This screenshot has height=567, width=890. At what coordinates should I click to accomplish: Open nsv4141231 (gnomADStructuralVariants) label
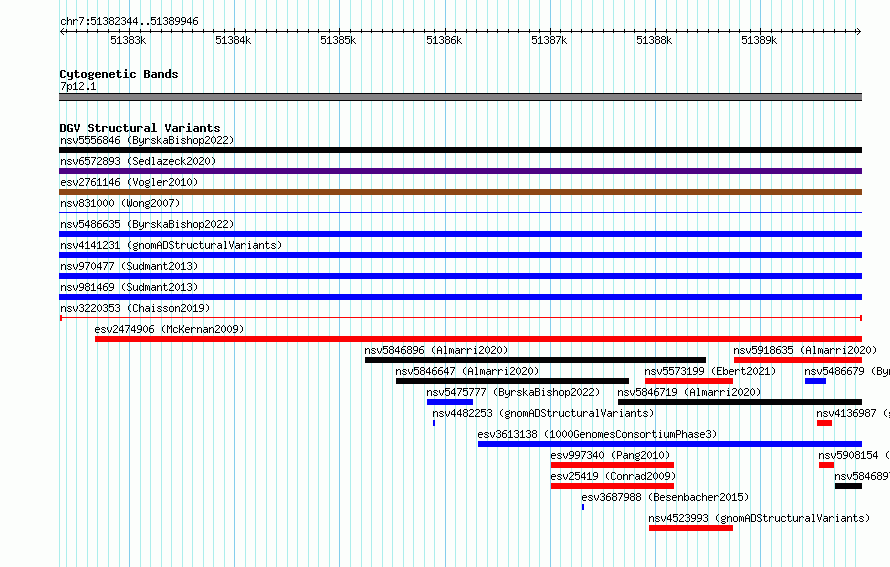[x=171, y=245]
